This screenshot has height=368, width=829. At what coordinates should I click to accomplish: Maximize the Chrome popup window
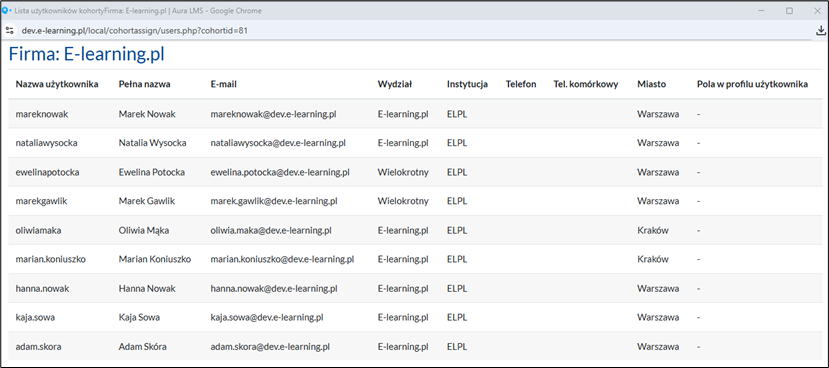pyautogui.click(x=789, y=11)
